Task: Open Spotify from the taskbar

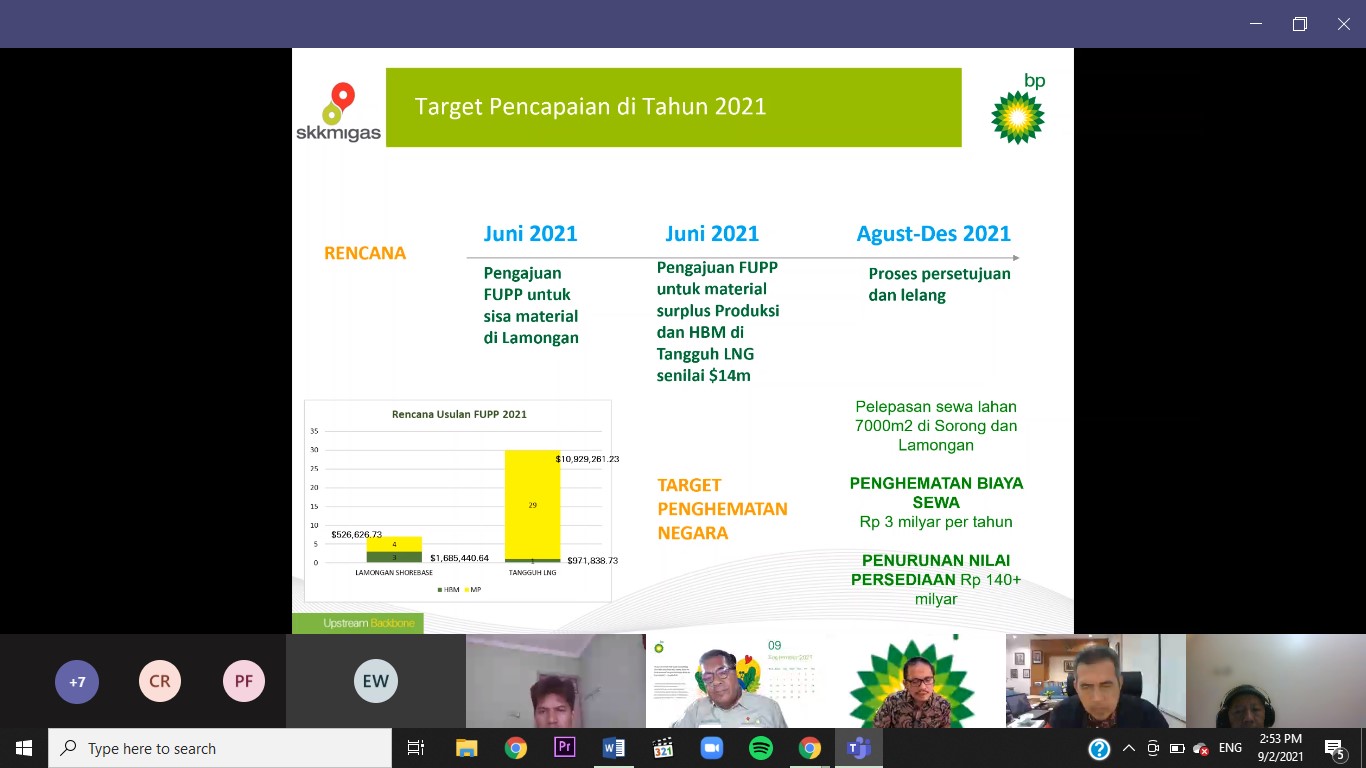Action: click(x=760, y=748)
